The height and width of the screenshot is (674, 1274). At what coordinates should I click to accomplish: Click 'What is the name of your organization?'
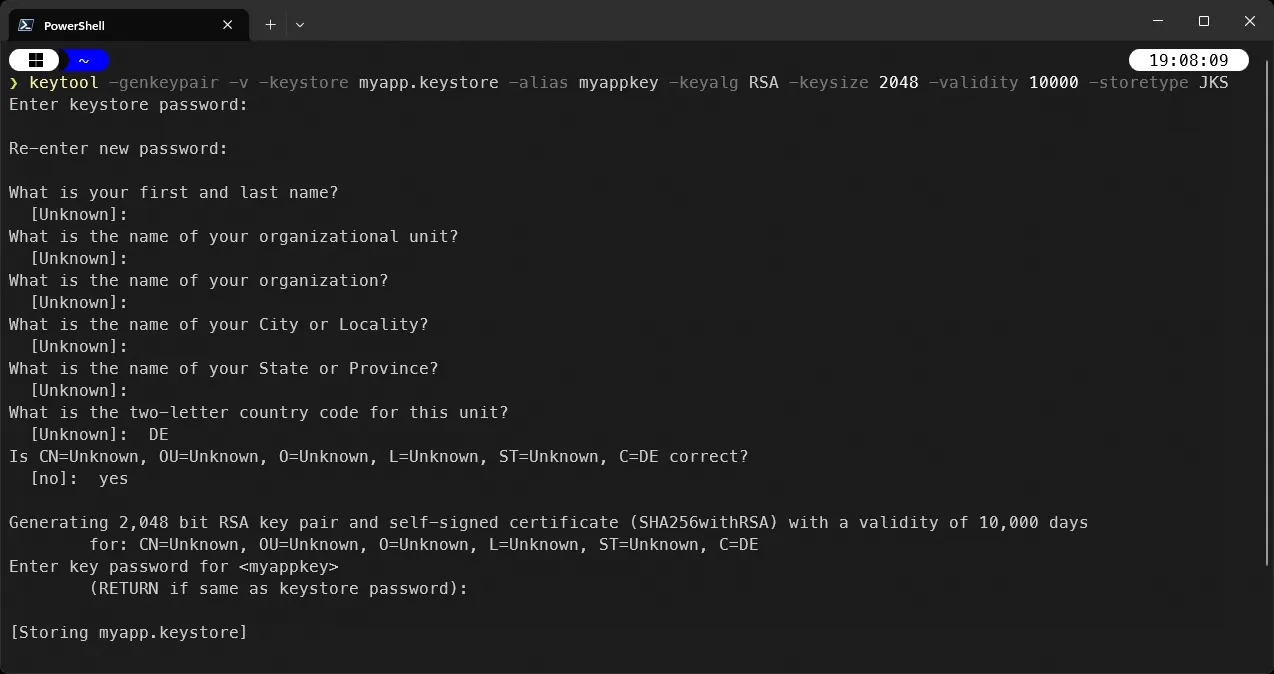[x=198, y=280]
